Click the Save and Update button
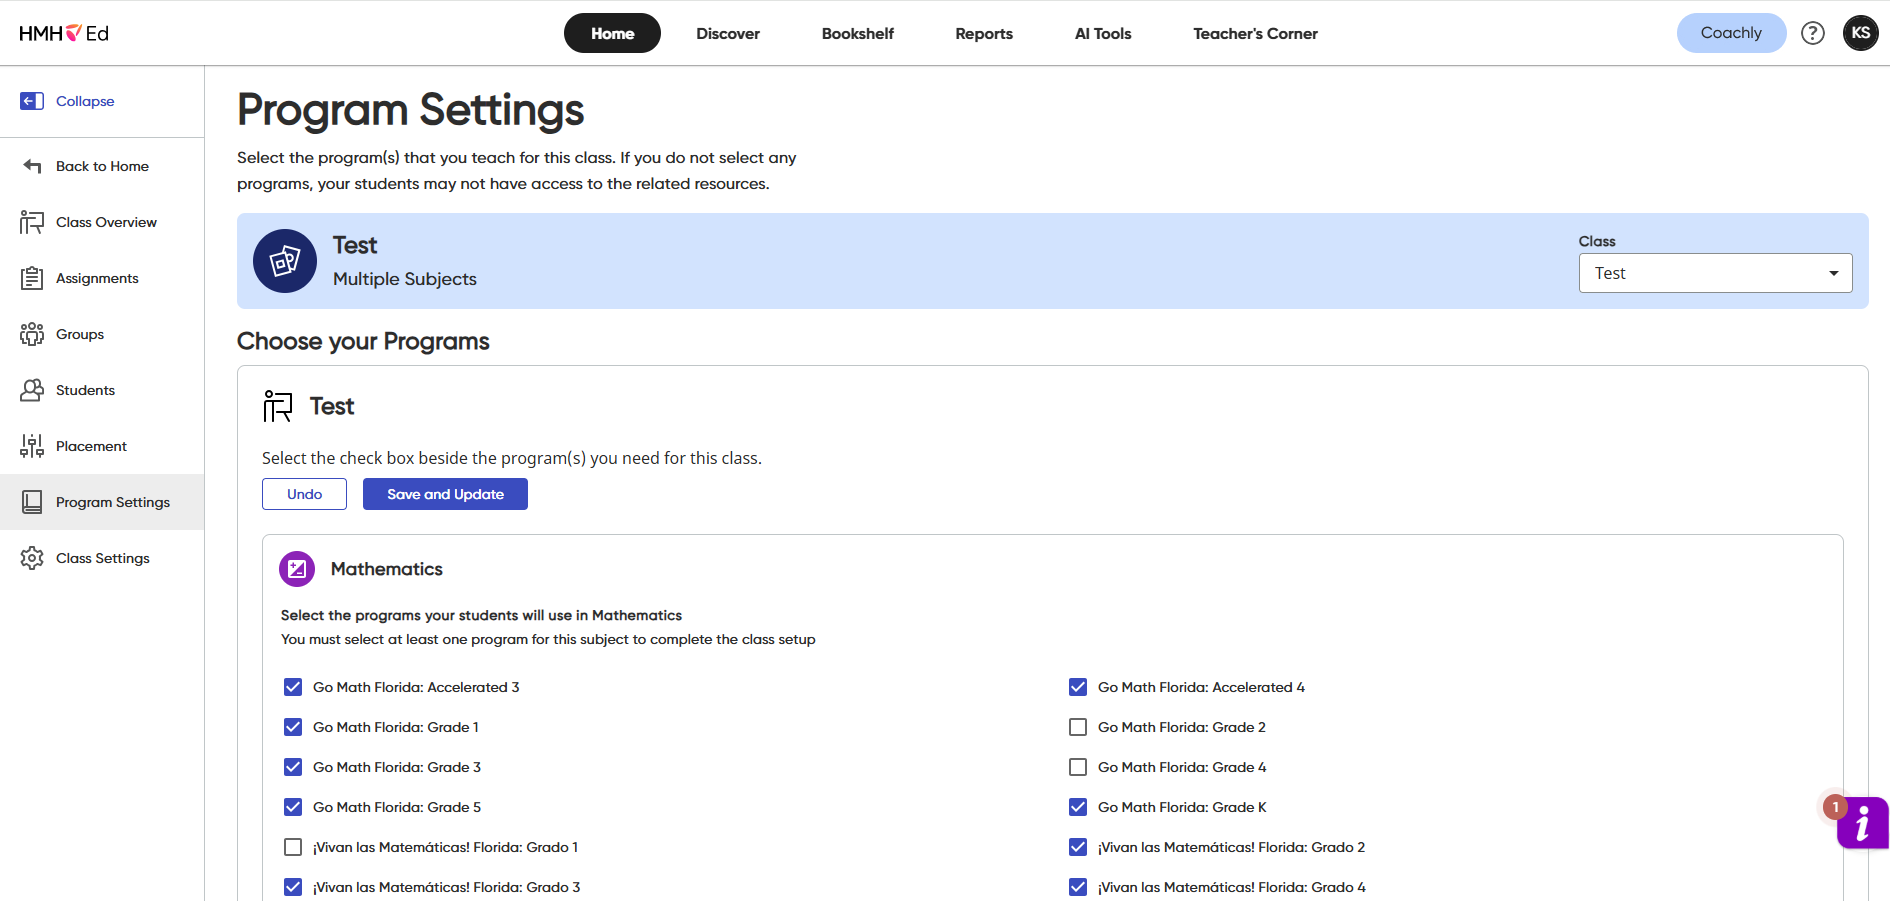The height and width of the screenshot is (901, 1890). click(445, 494)
